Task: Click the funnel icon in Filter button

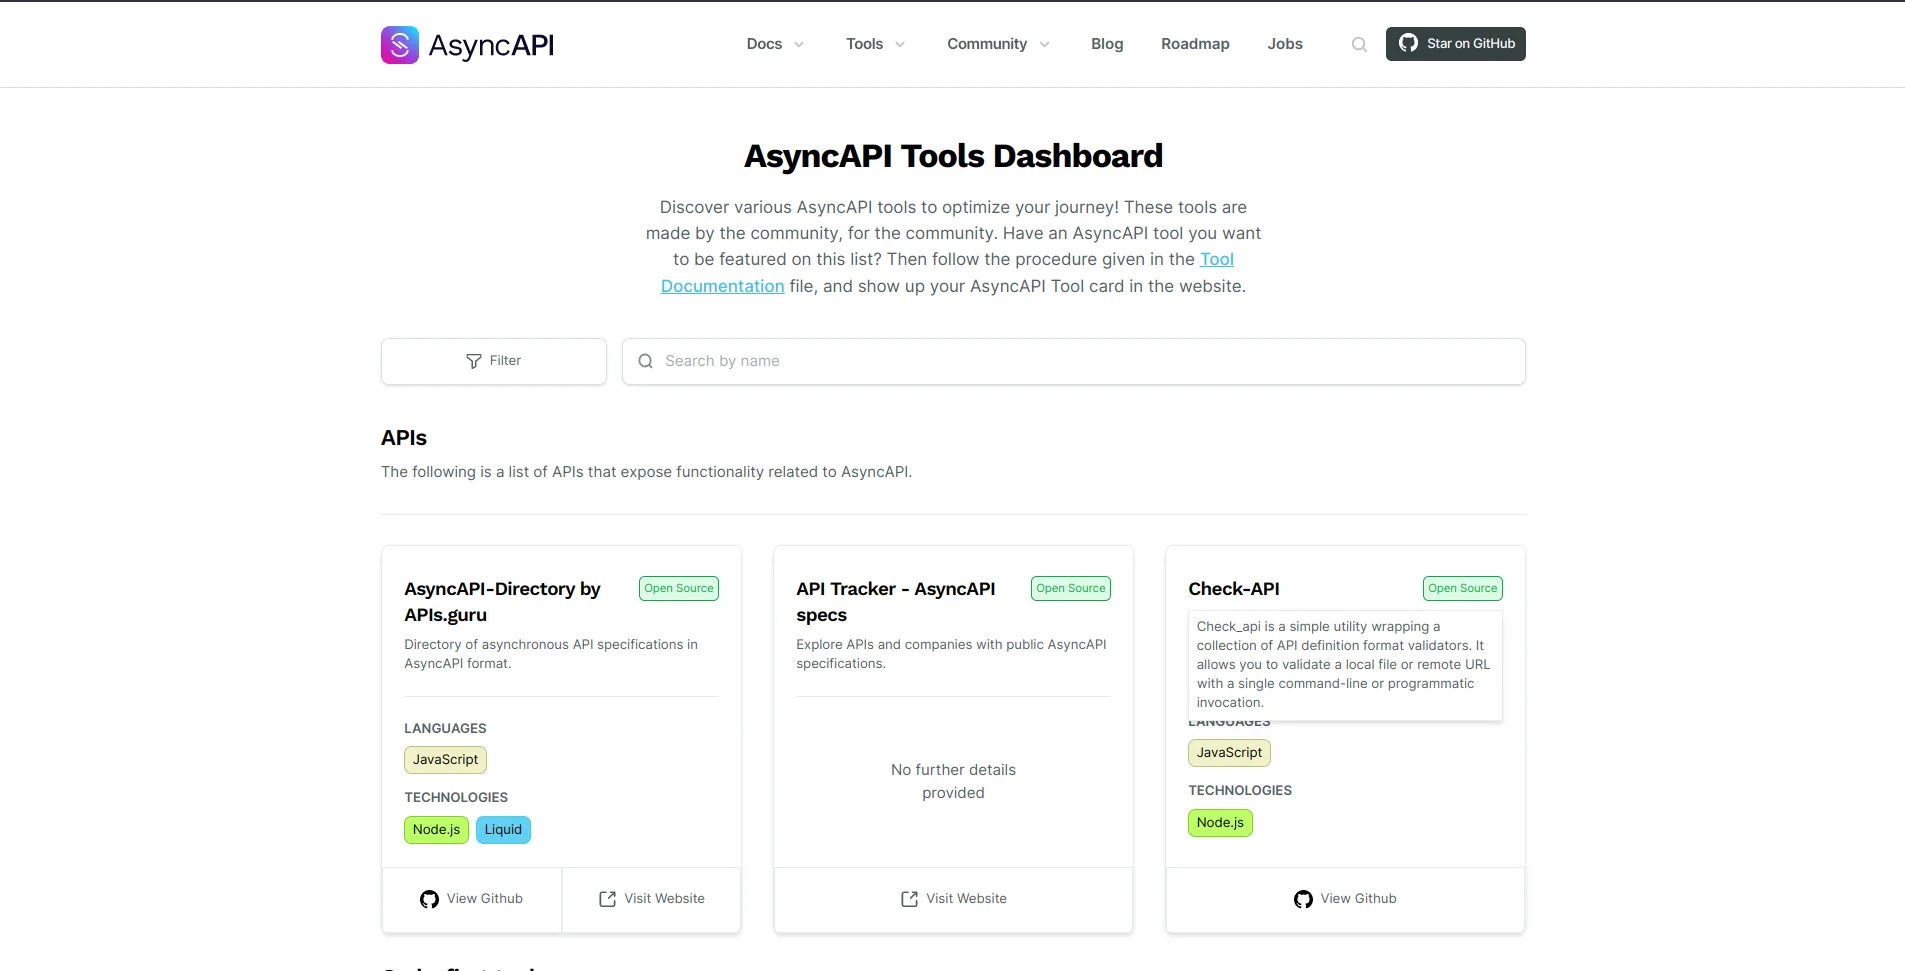Action: pyautogui.click(x=474, y=361)
